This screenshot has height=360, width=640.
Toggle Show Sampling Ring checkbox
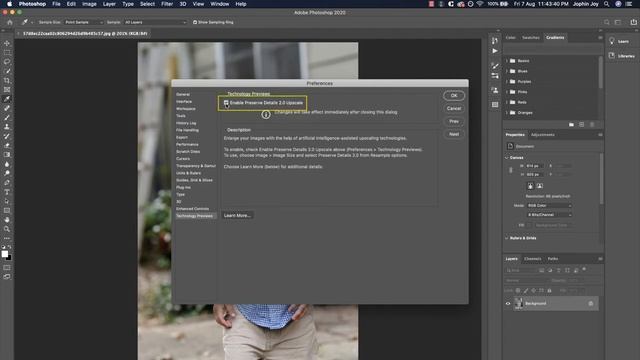tap(195, 22)
